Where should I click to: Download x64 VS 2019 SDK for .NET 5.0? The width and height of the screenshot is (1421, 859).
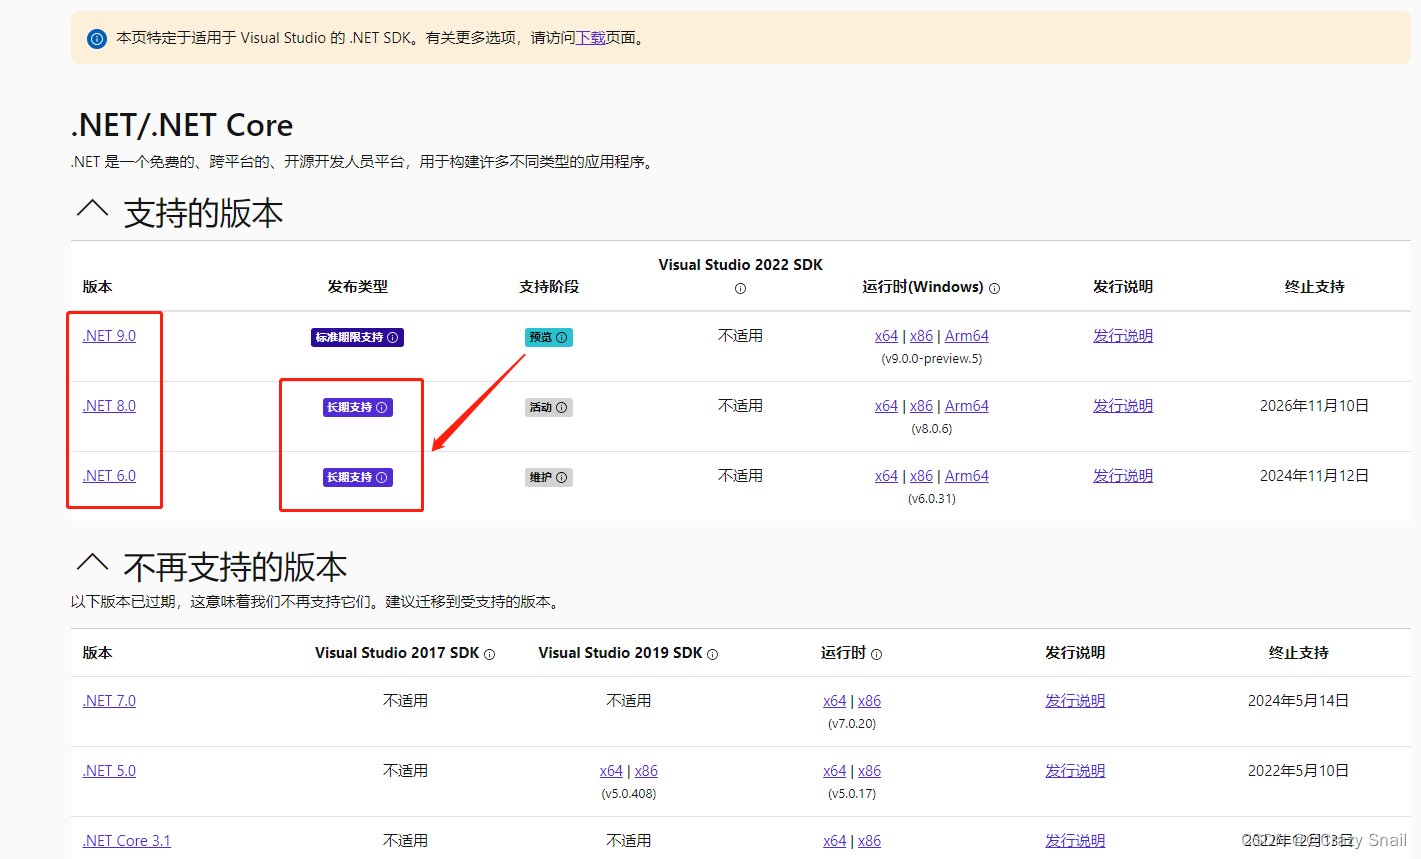(611, 771)
